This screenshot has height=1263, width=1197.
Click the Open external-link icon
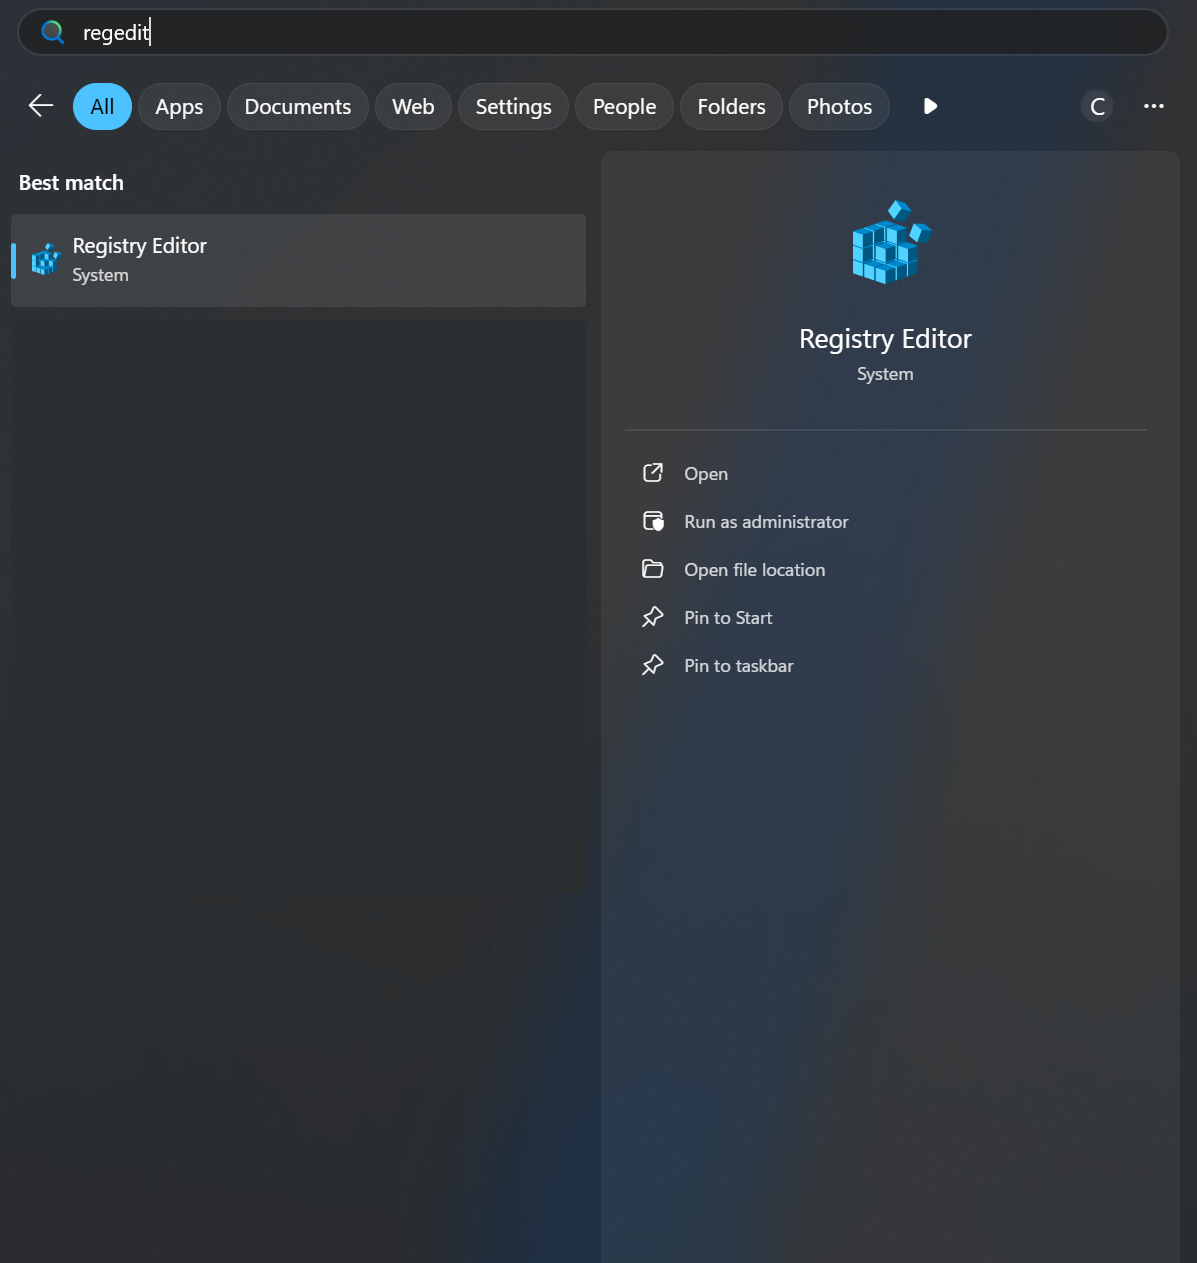coord(653,473)
